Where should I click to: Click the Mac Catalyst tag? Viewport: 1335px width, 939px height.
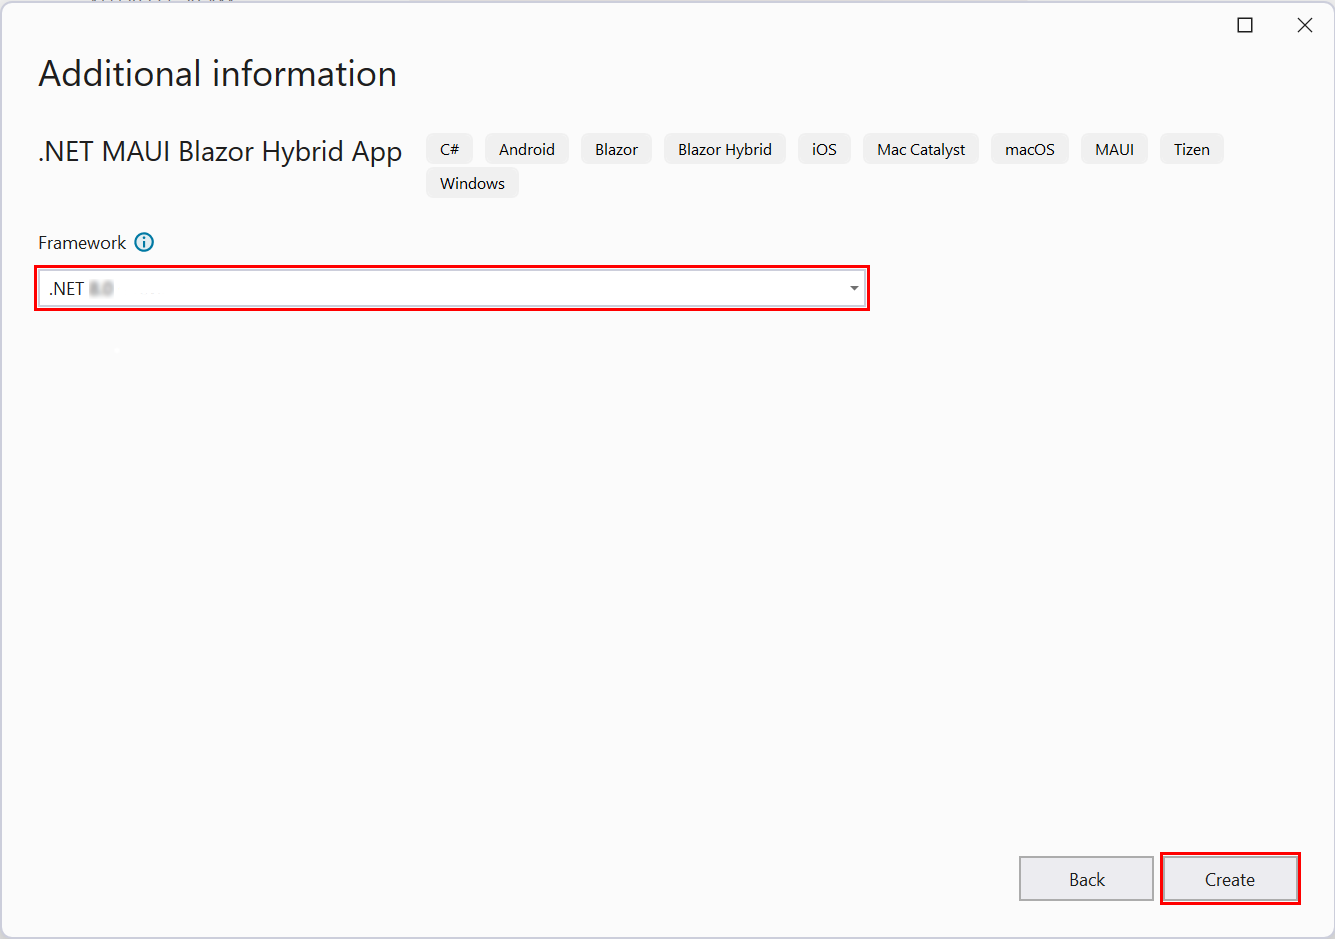click(920, 148)
